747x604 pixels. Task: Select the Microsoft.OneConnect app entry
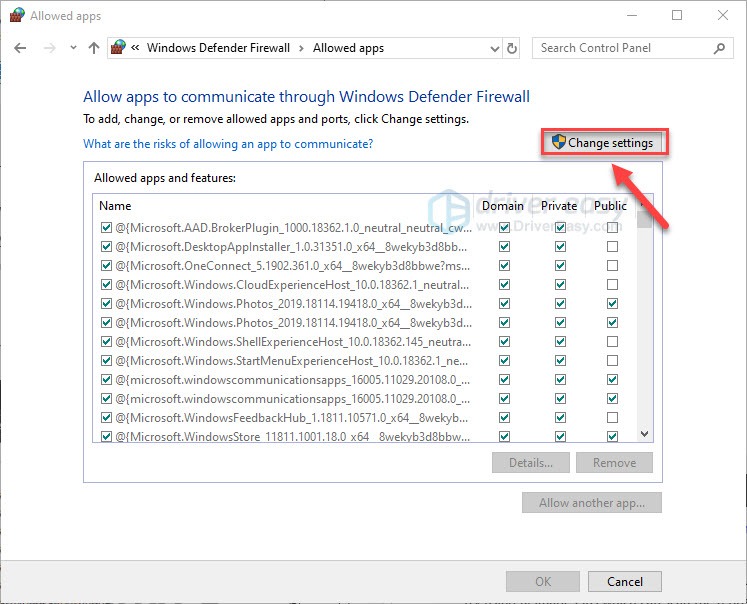click(293, 266)
